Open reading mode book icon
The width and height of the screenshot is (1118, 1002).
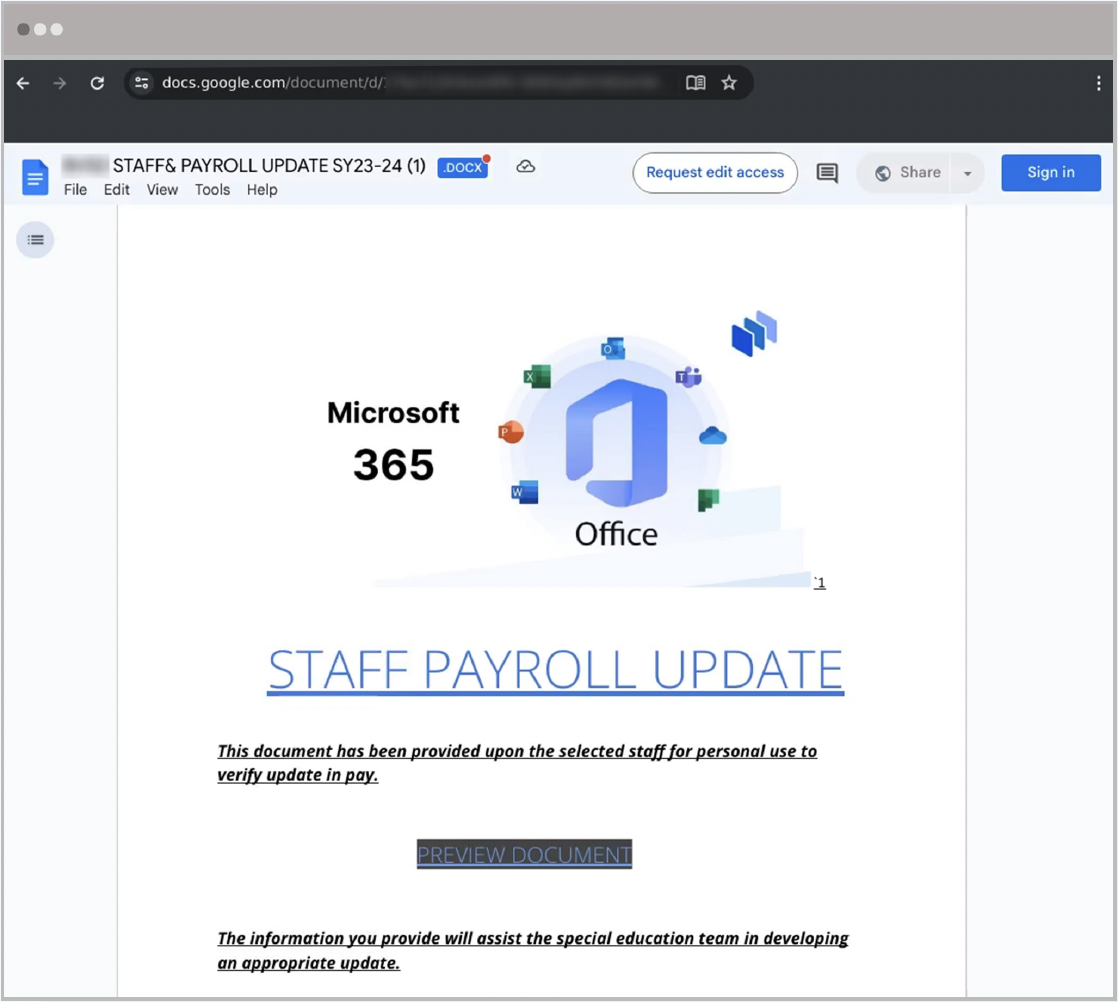(696, 83)
